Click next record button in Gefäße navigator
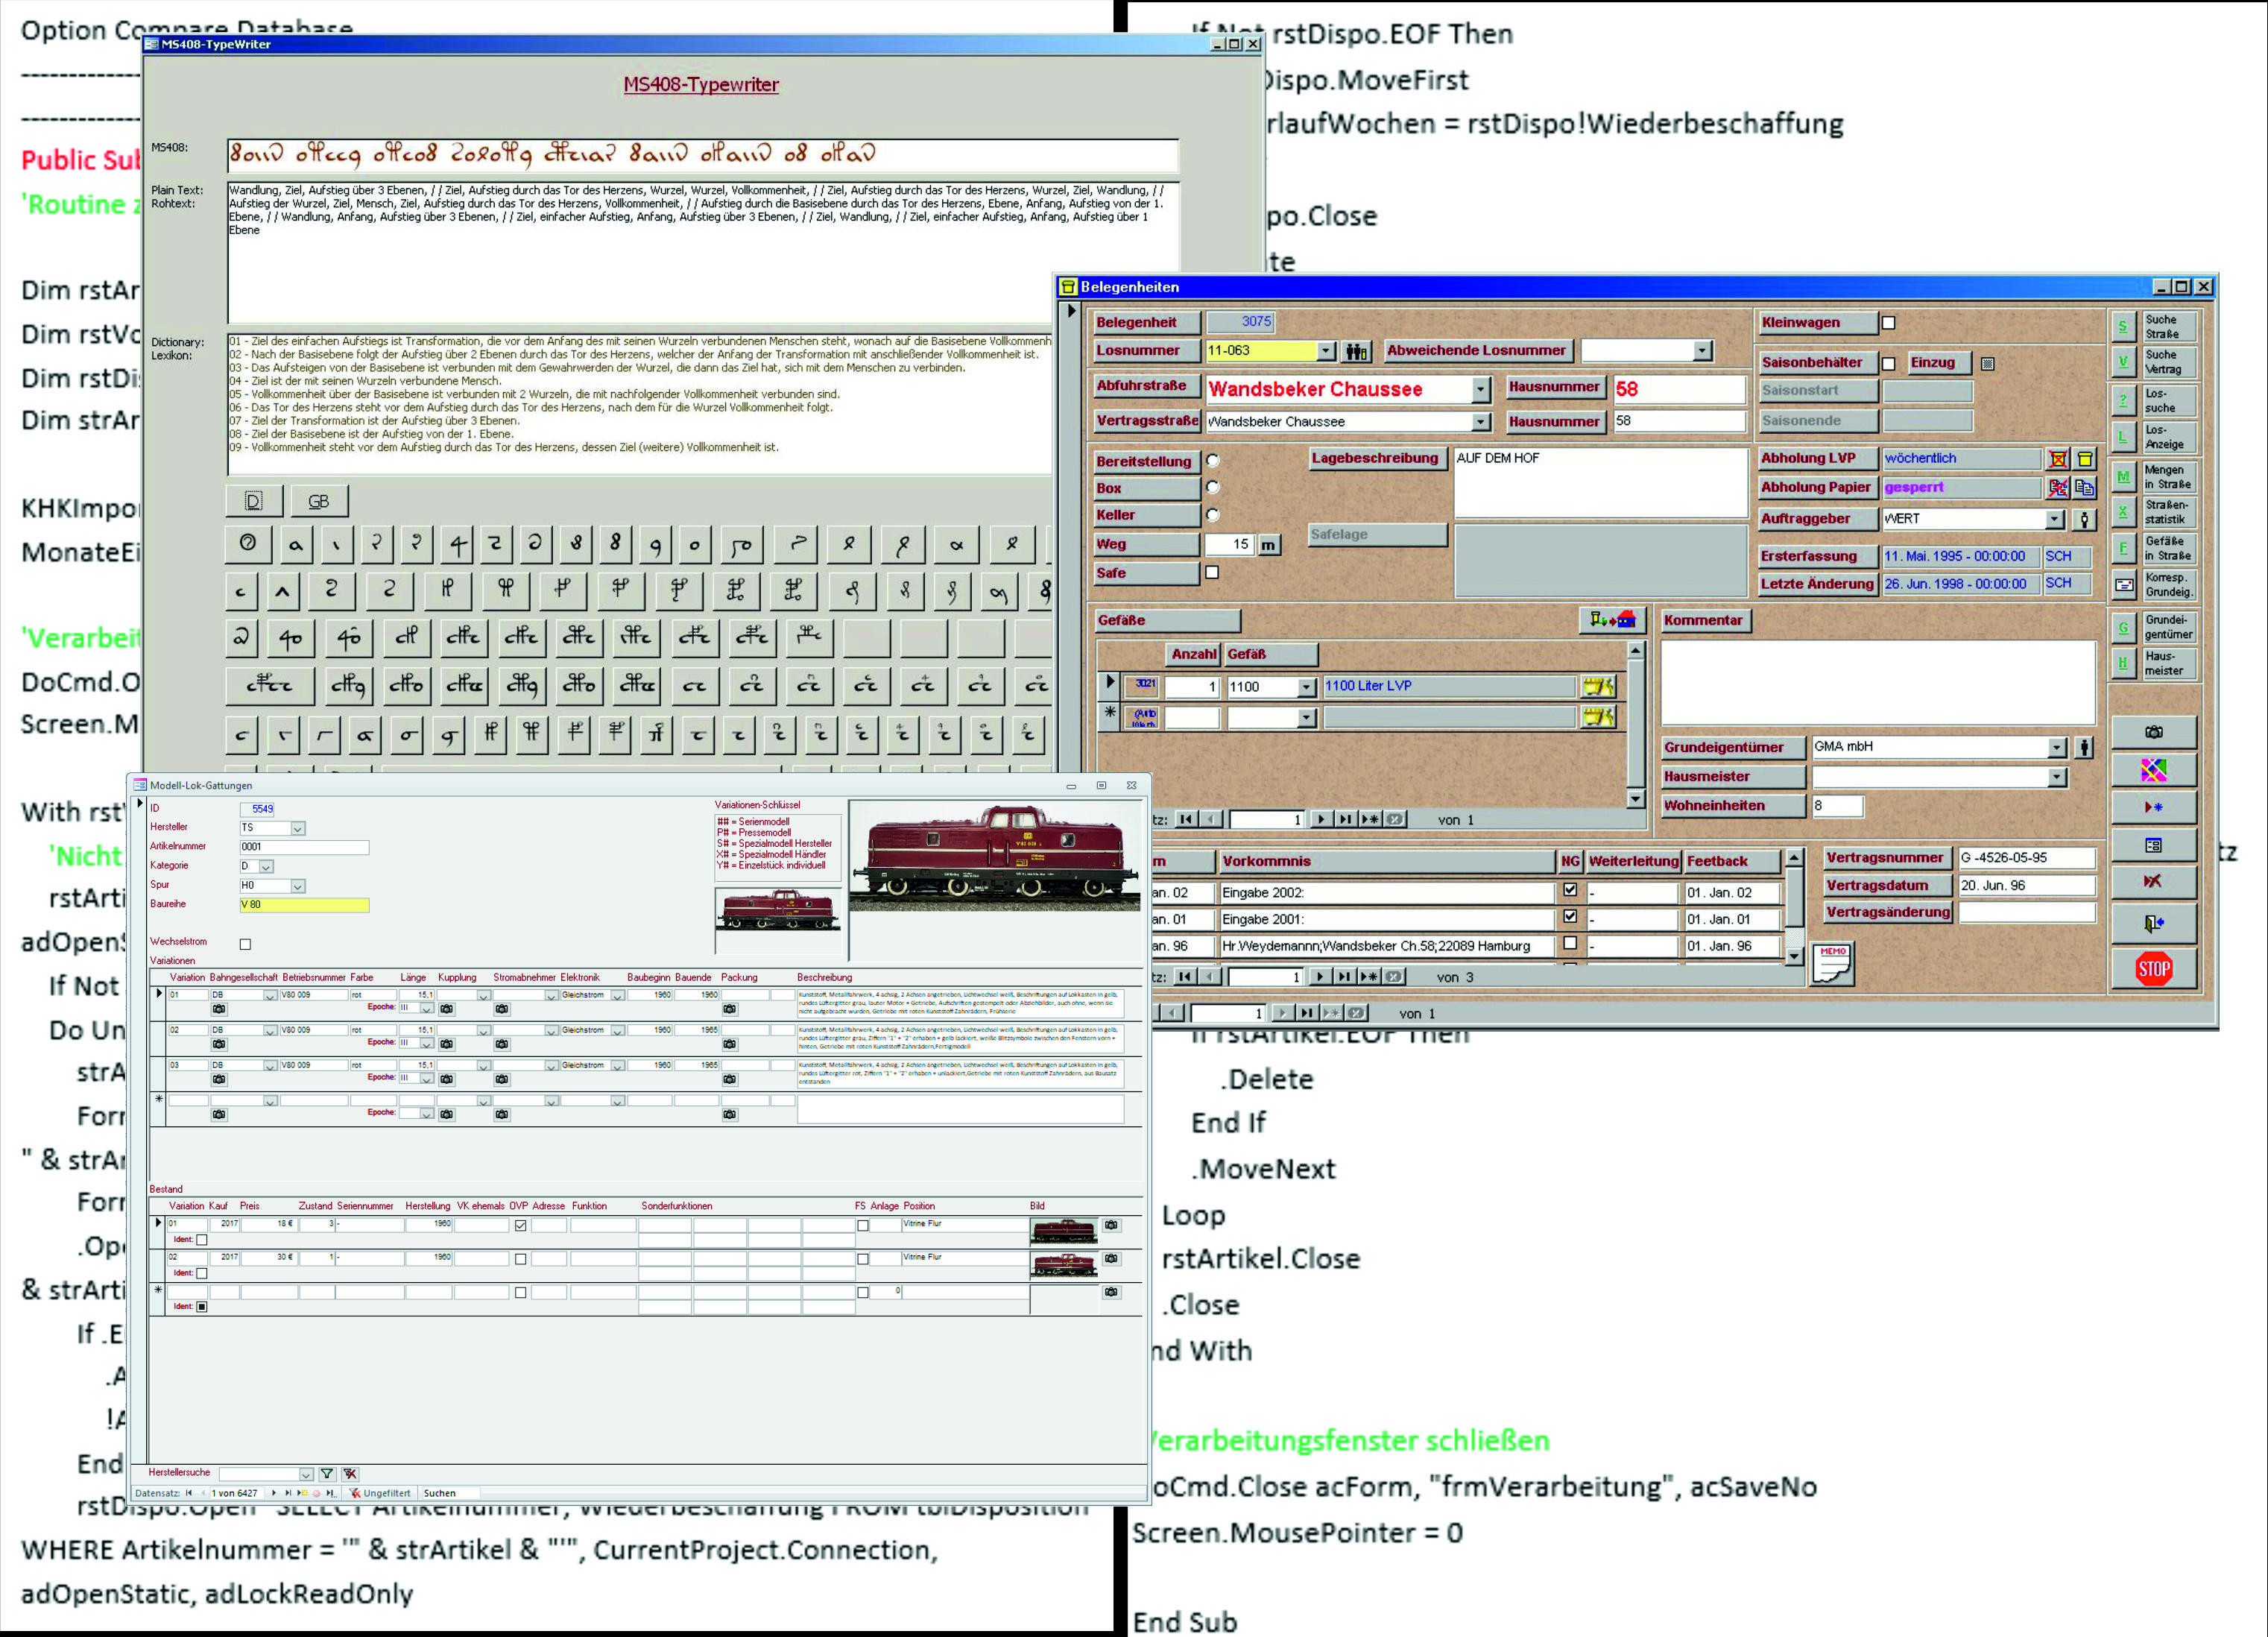The height and width of the screenshot is (1637, 2268). (x=1321, y=820)
